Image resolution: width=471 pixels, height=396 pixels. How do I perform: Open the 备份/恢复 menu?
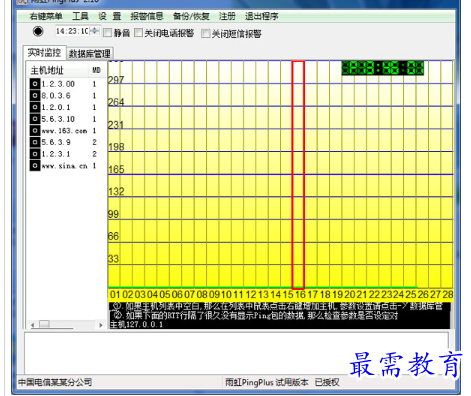191,16
